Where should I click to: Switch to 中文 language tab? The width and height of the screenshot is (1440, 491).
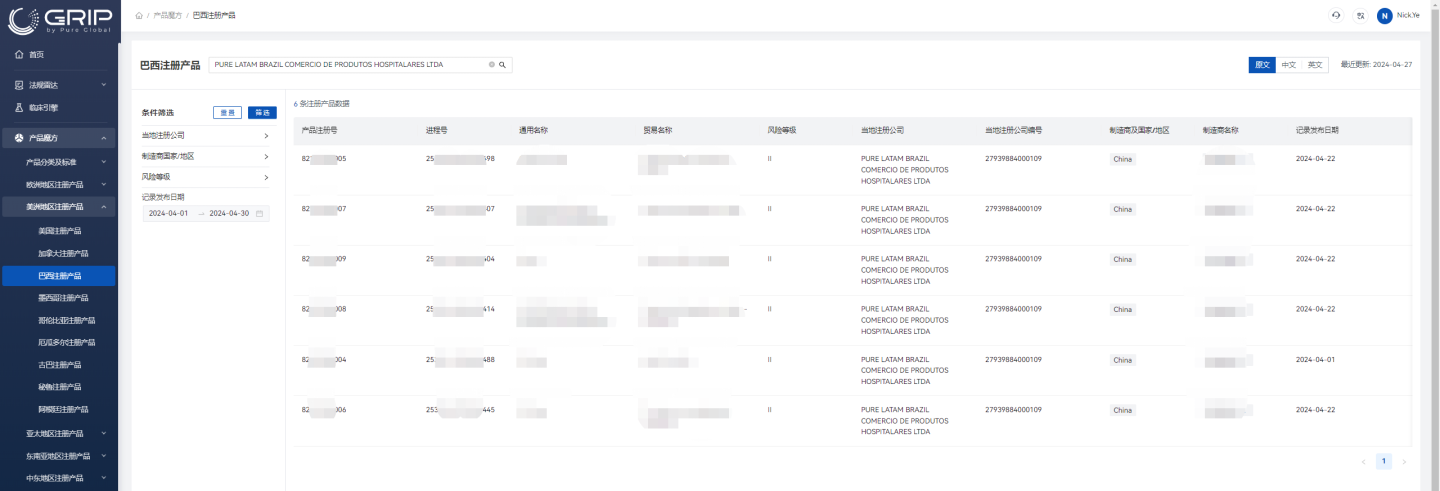click(x=1289, y=64)
